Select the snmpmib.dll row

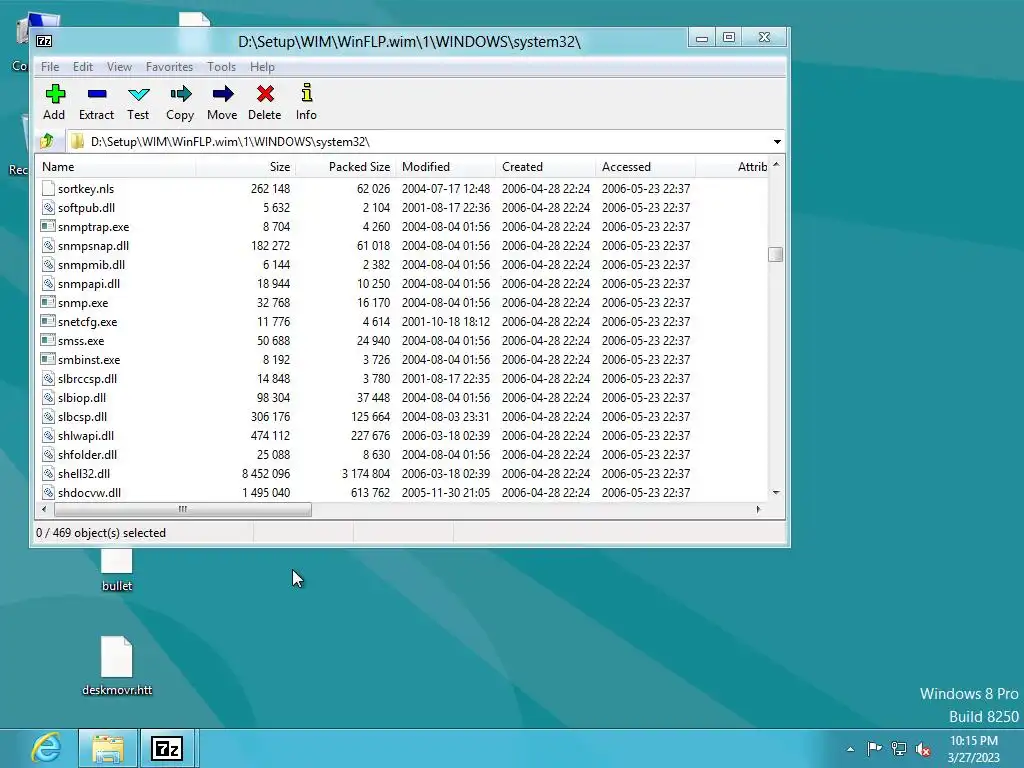click(x=402, y=264)
